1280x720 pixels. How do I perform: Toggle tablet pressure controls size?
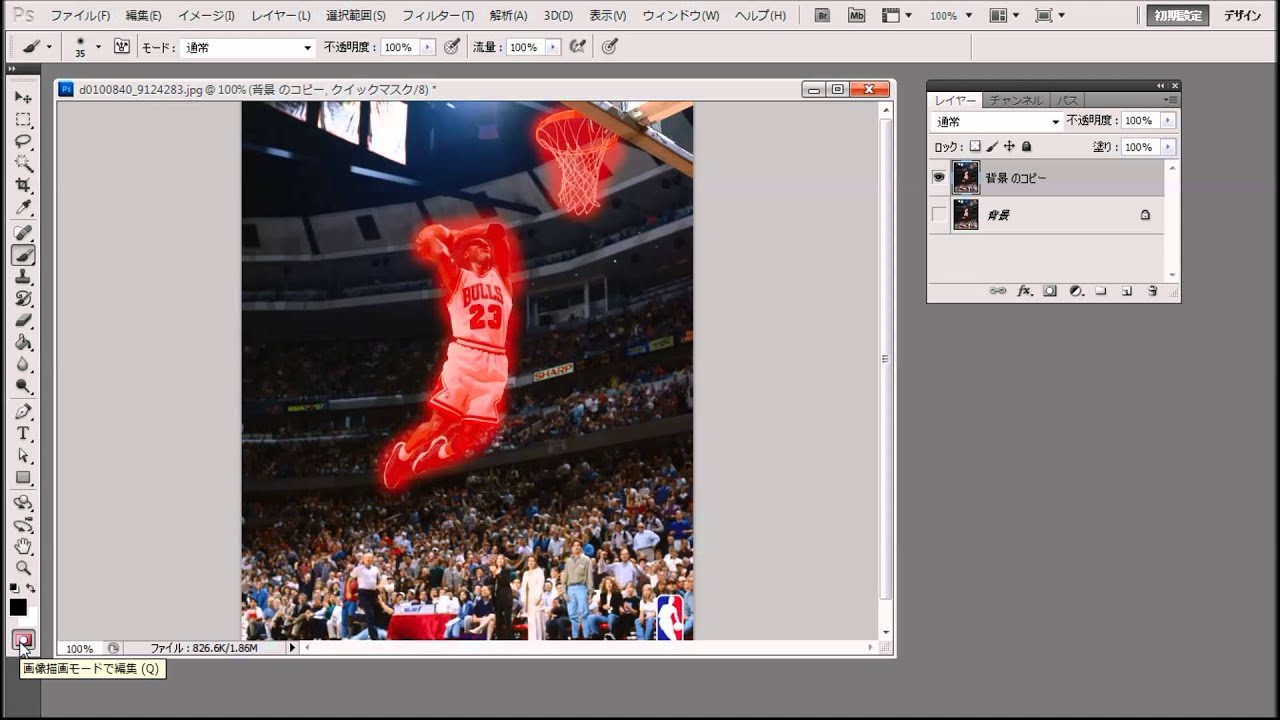[x=609, y=47]
